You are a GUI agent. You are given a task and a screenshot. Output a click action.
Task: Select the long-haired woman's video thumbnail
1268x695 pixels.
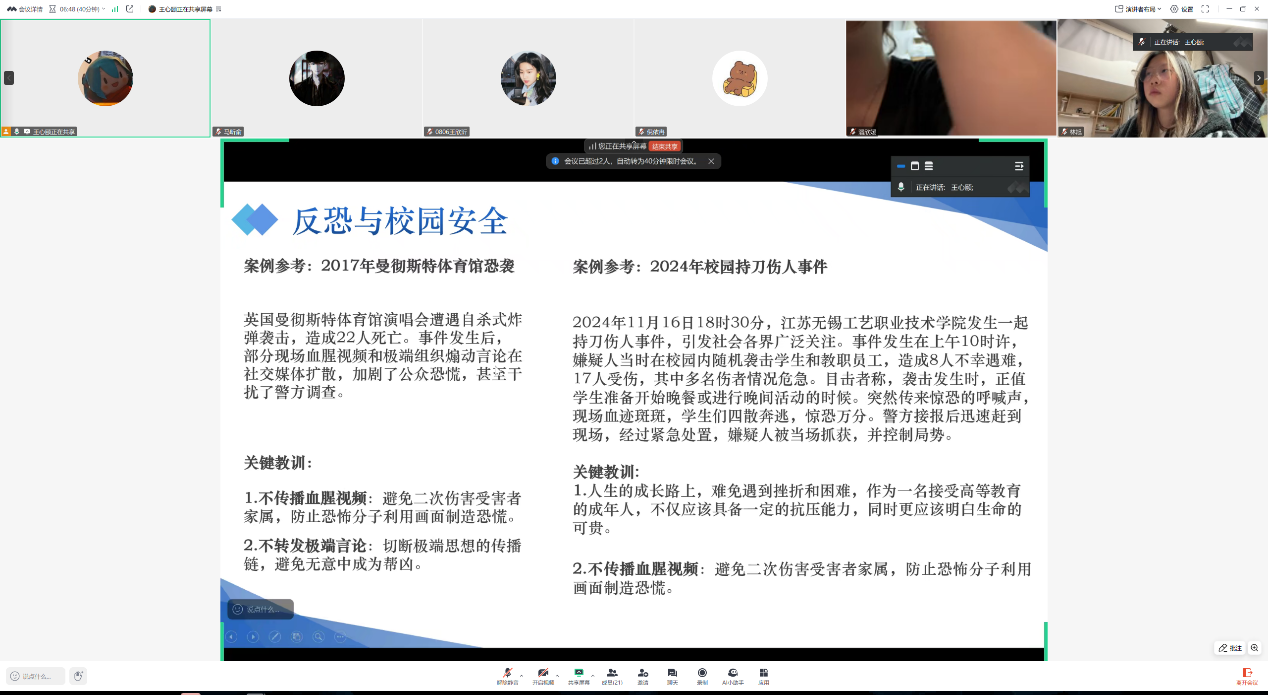(x=528, y=78)
